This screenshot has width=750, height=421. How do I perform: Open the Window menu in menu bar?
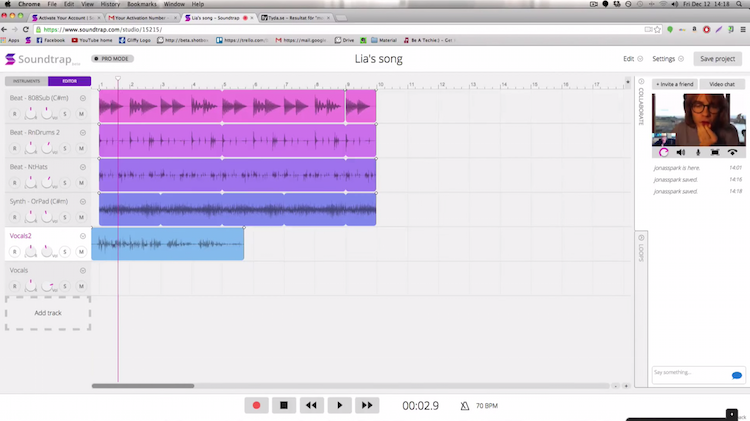click(x=174, y=4)
